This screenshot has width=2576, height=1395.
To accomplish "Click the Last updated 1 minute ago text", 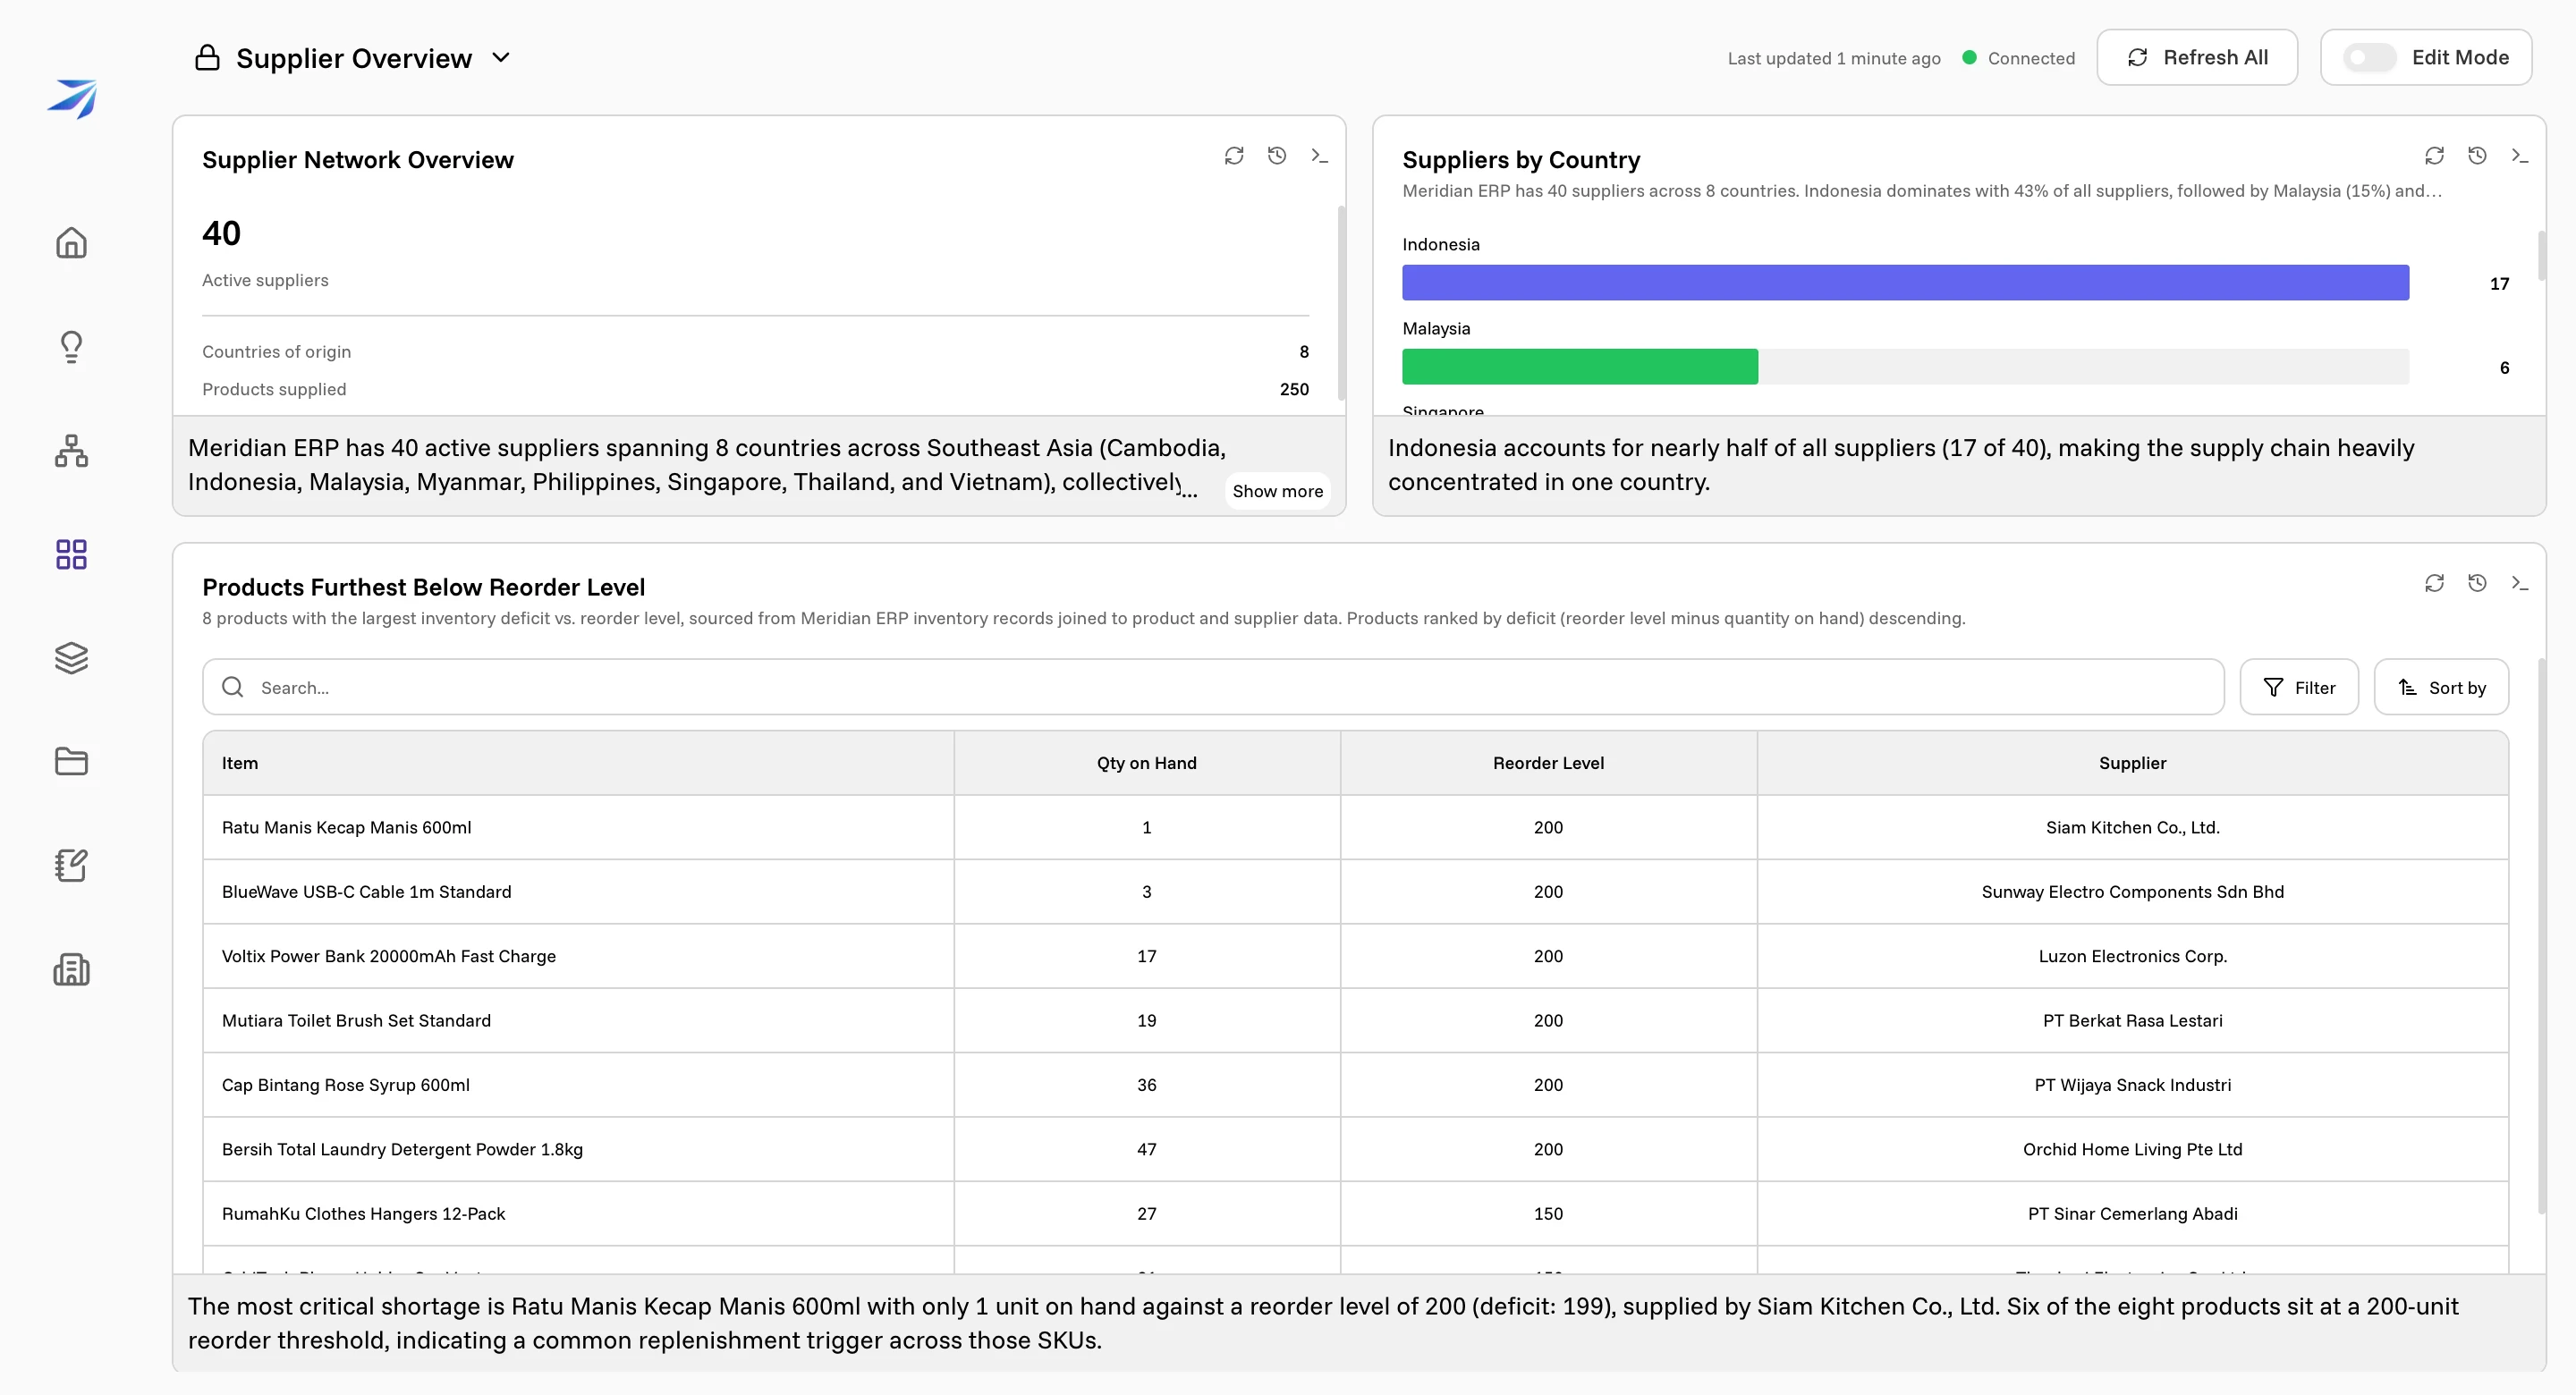I will pos(1834,58).
